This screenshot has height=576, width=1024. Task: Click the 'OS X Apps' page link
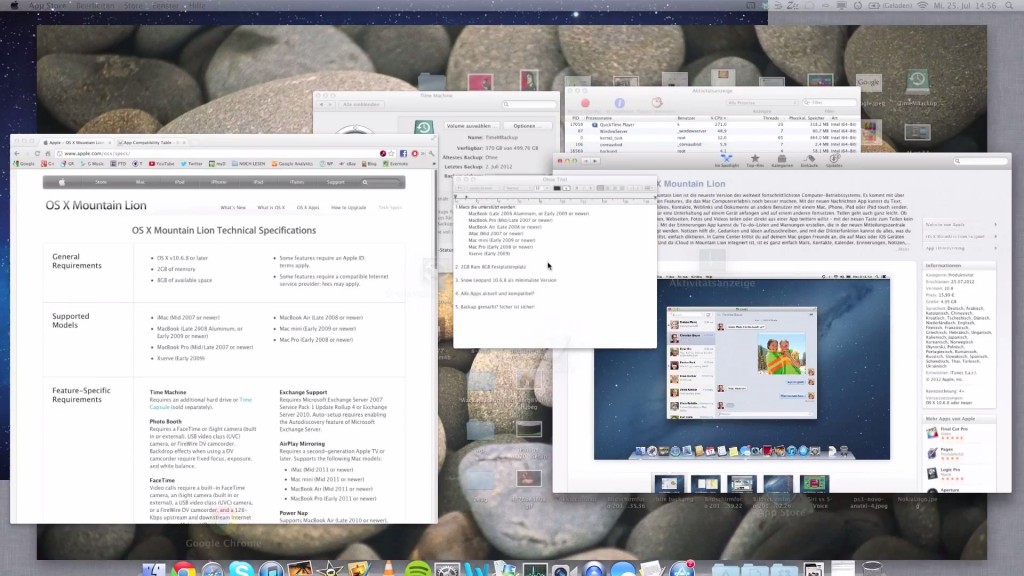pos(308,208)
